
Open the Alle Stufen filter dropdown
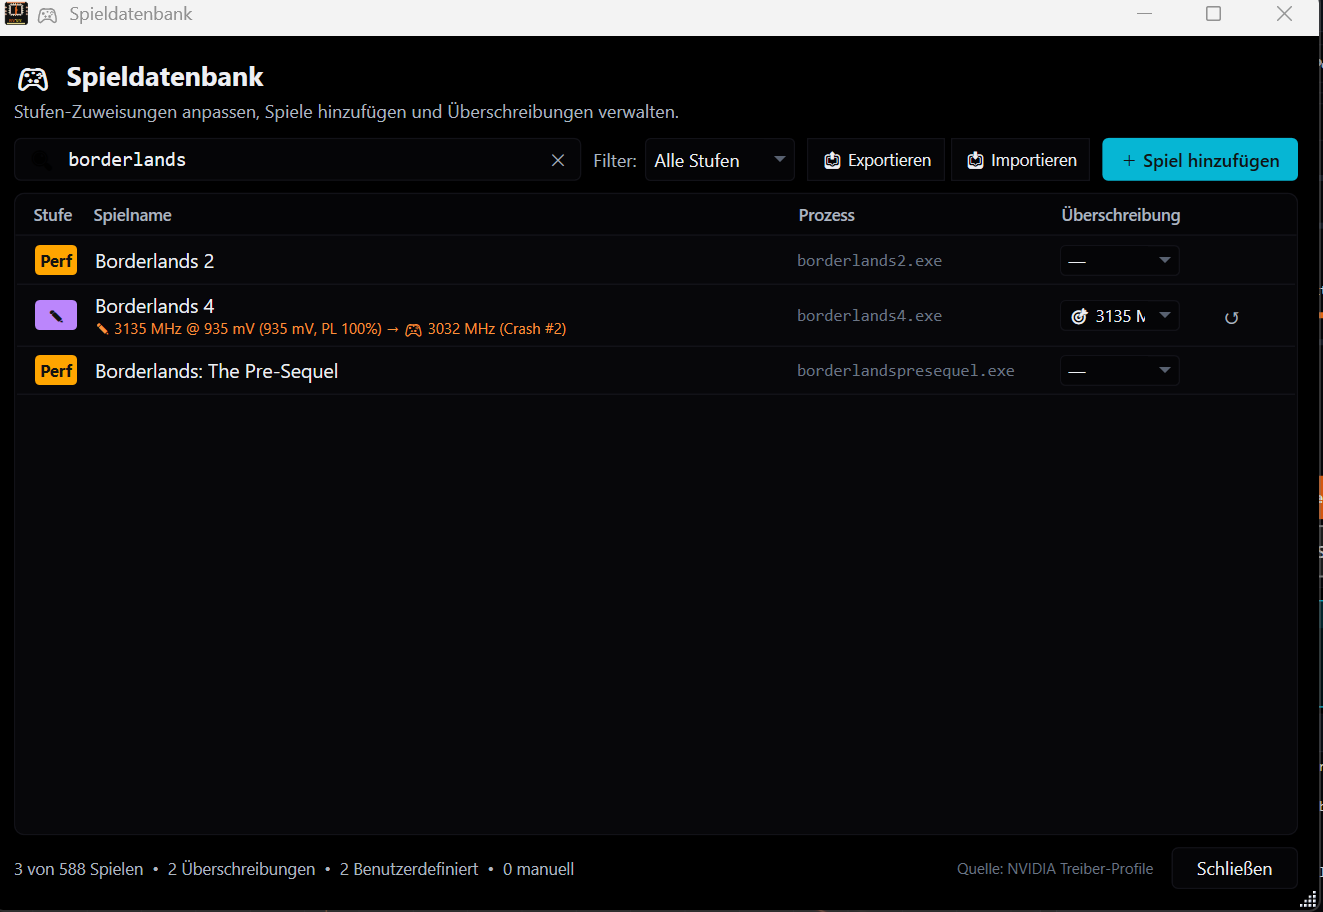[x=719, y=159]
